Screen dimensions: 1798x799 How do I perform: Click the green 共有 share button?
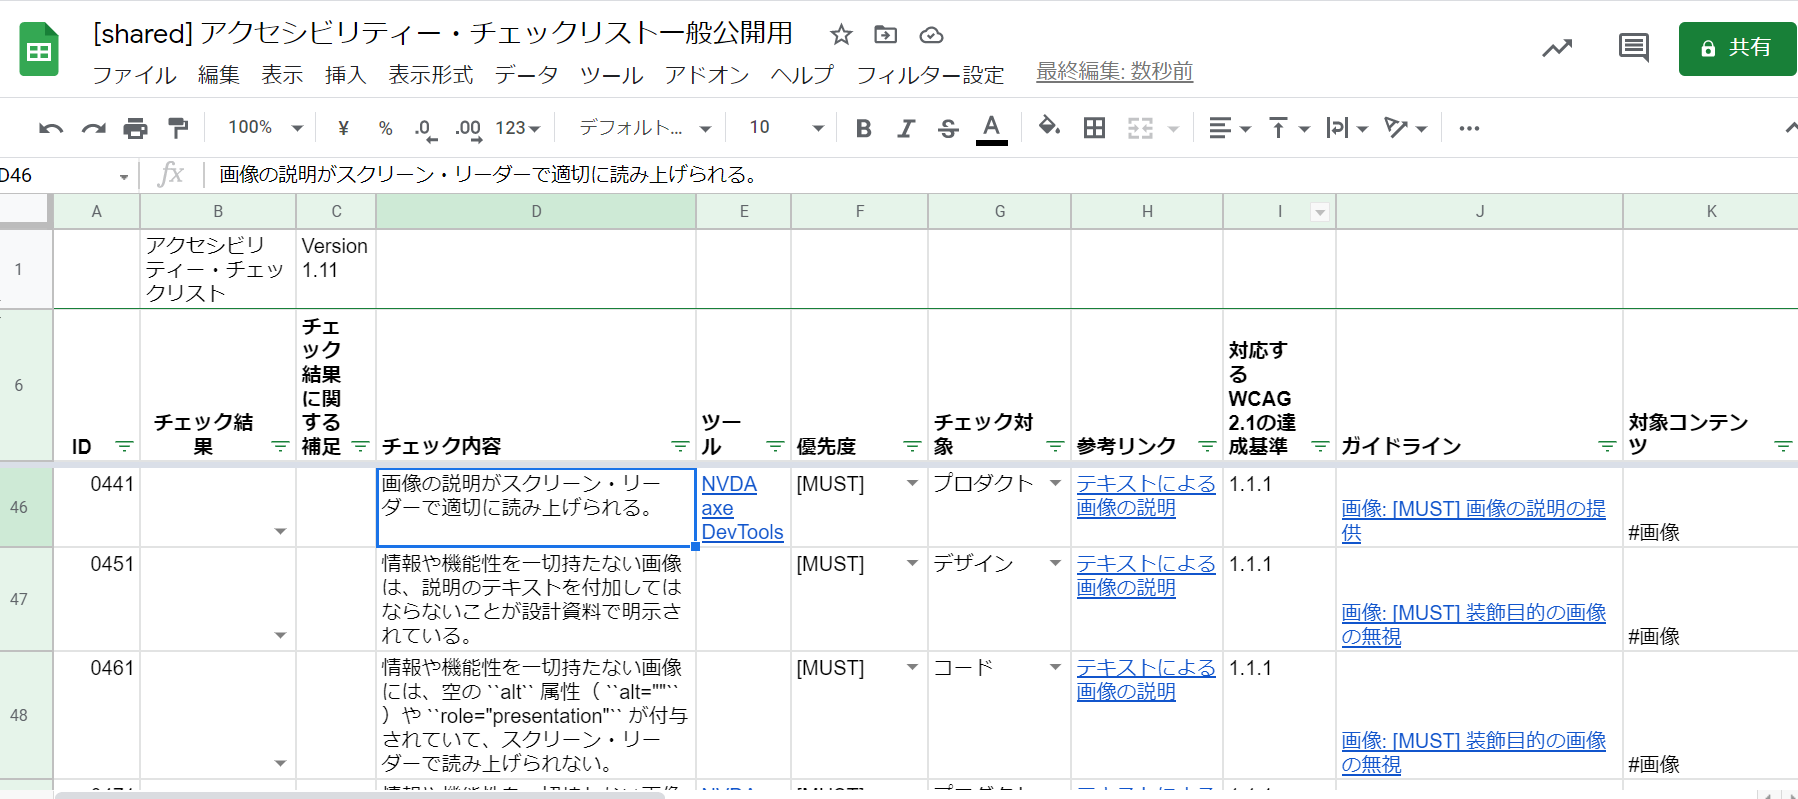pos(1737,48)
